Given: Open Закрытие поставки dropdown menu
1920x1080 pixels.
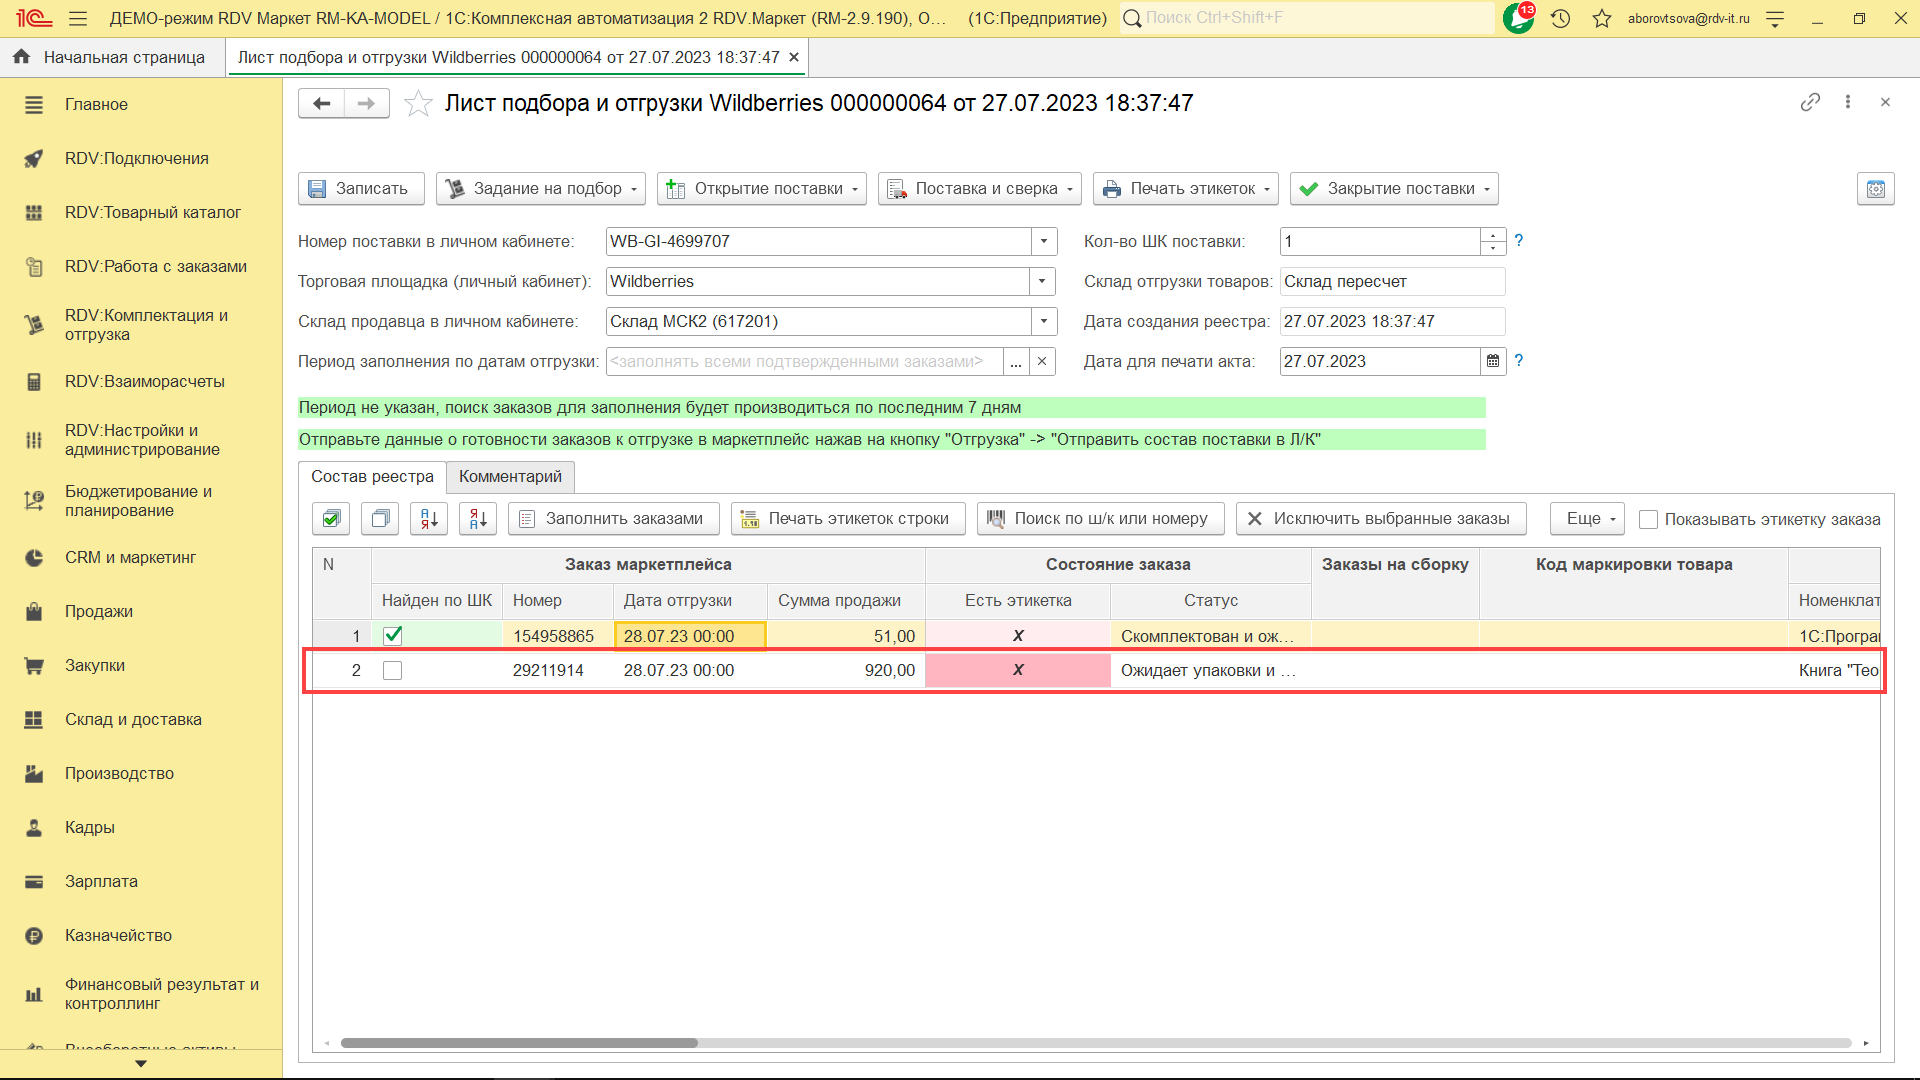Looking at the screenshot, I should pos(1486,189).
